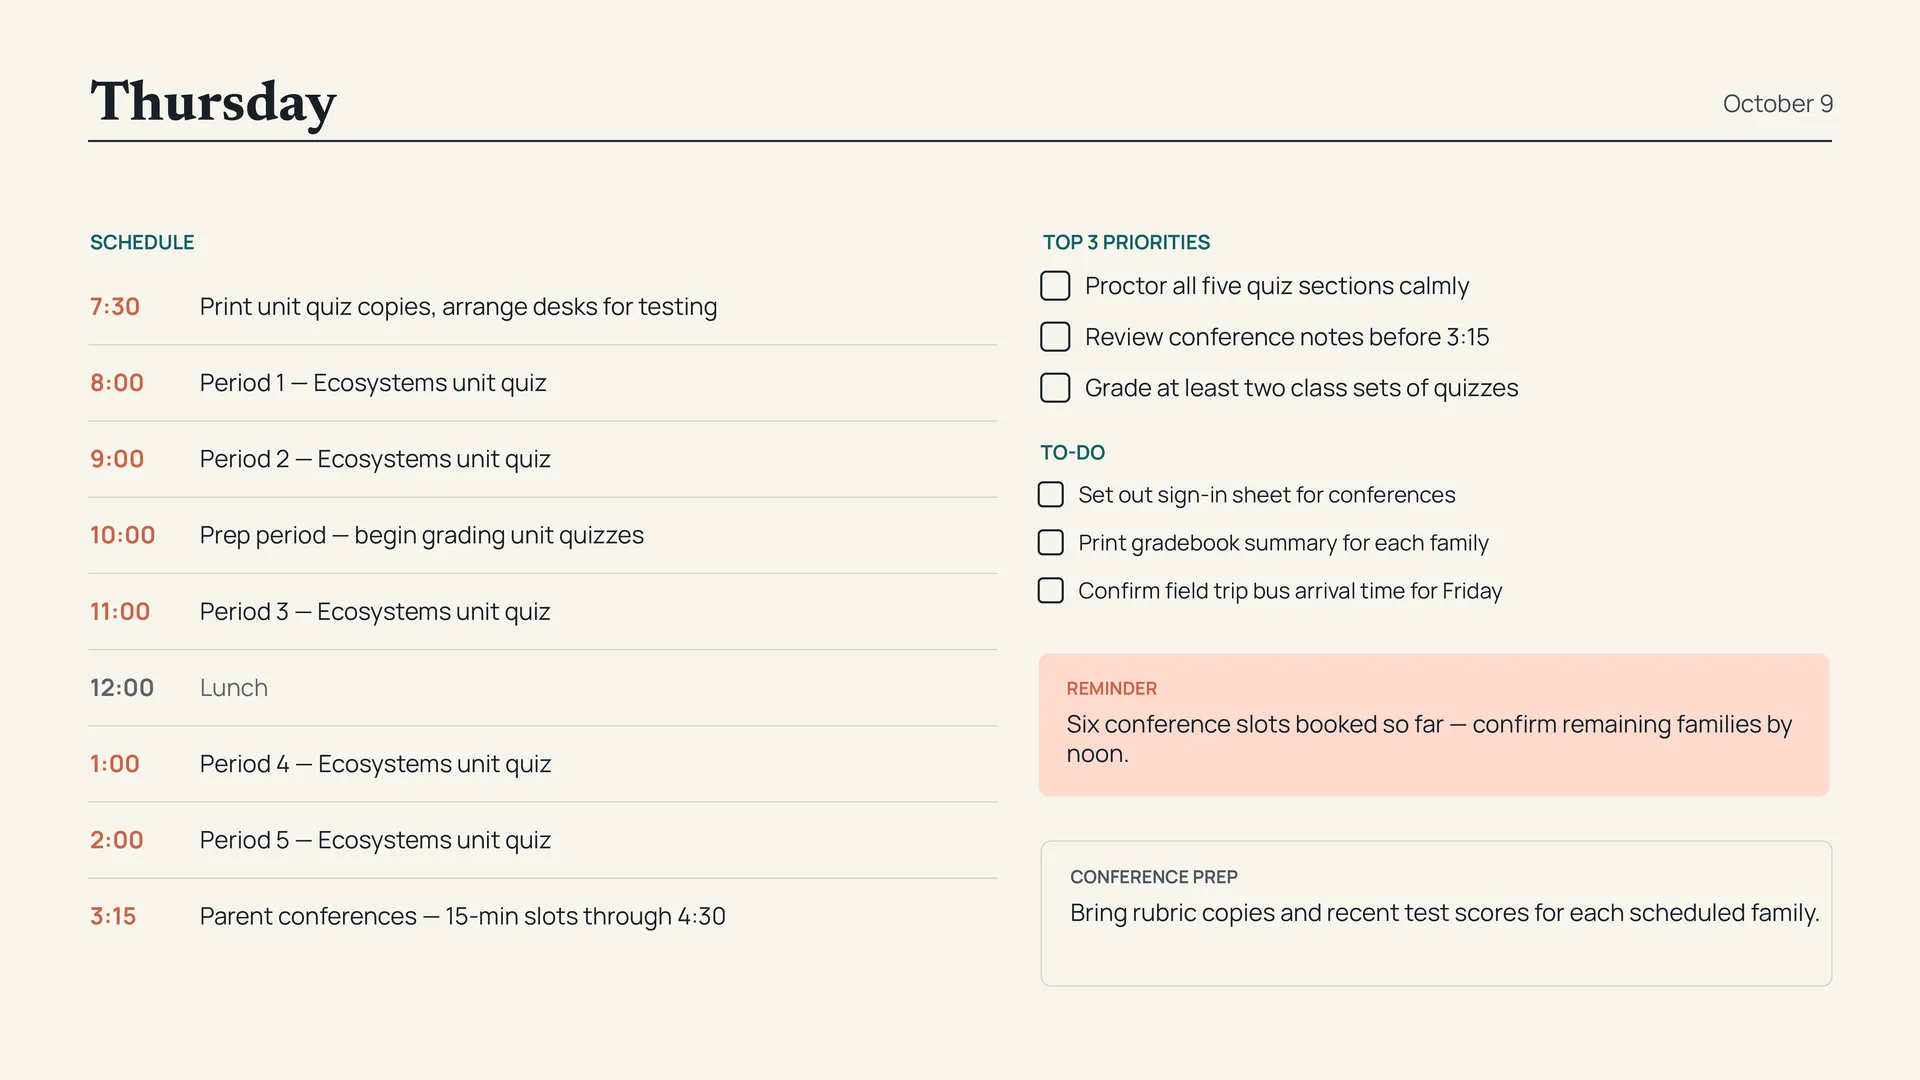Click the Thursday page title
1920x1080 pixels.
pyautogui.click(x=213, y=102)
